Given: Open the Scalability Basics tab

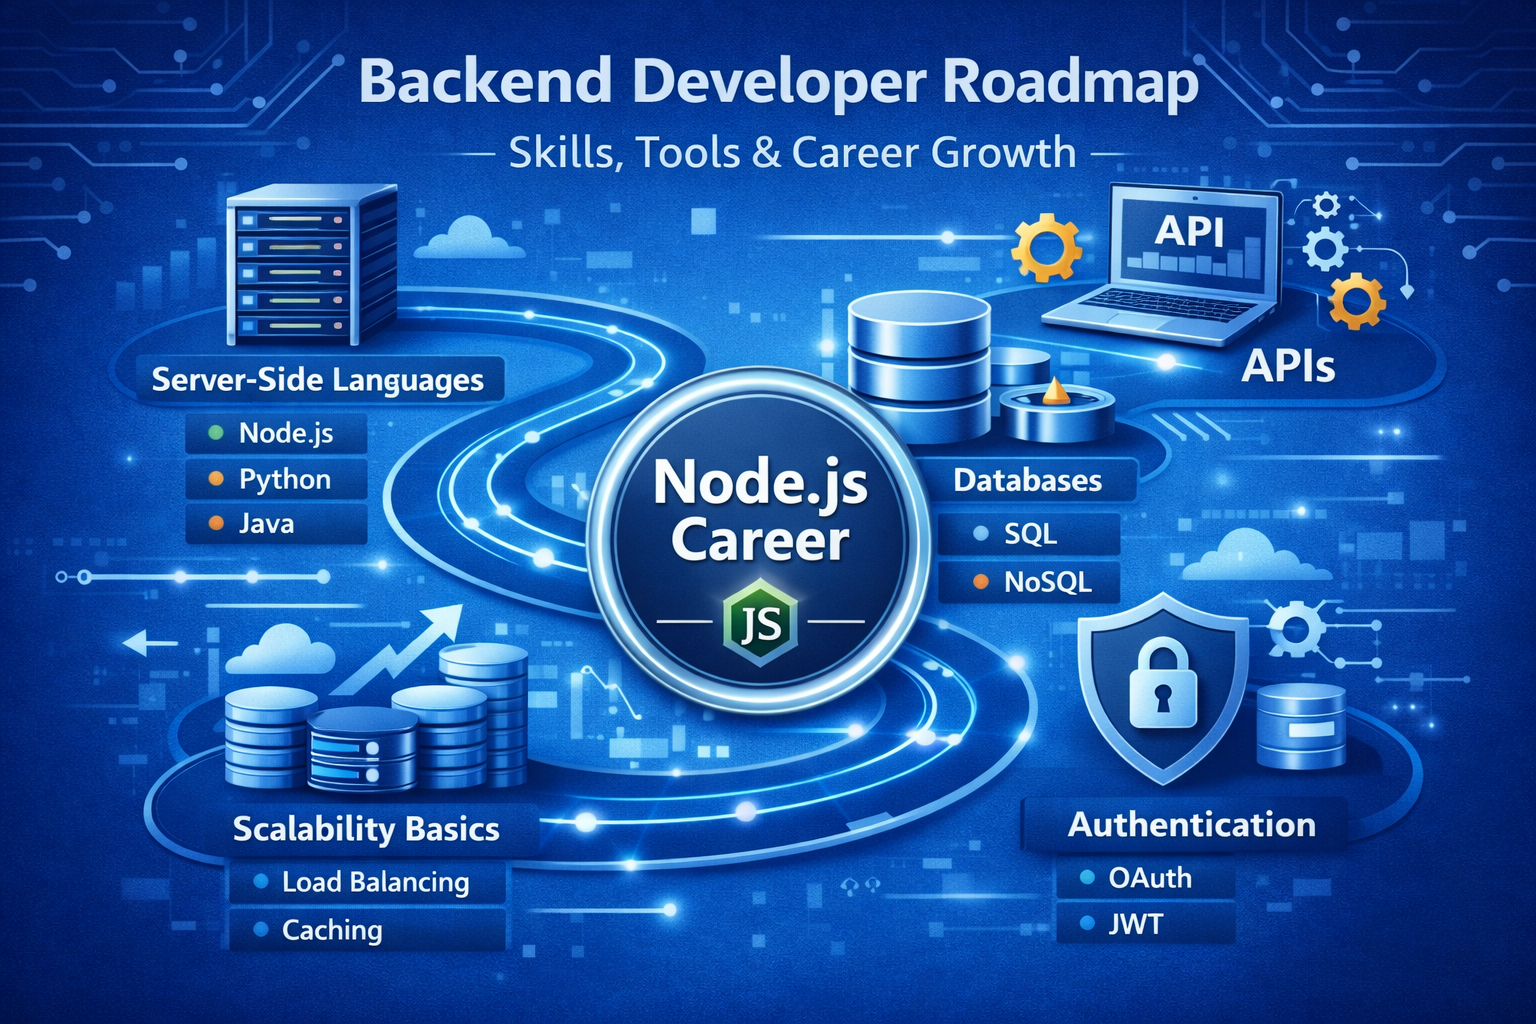Looking at the screenshot, I should tap(367, 828).
